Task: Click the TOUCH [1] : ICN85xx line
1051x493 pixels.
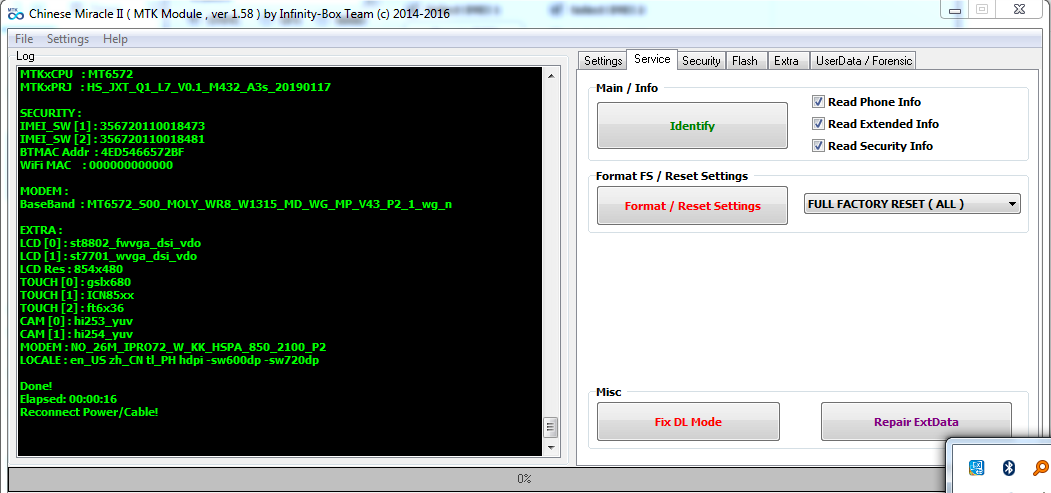Action: [x=78, y=295]
